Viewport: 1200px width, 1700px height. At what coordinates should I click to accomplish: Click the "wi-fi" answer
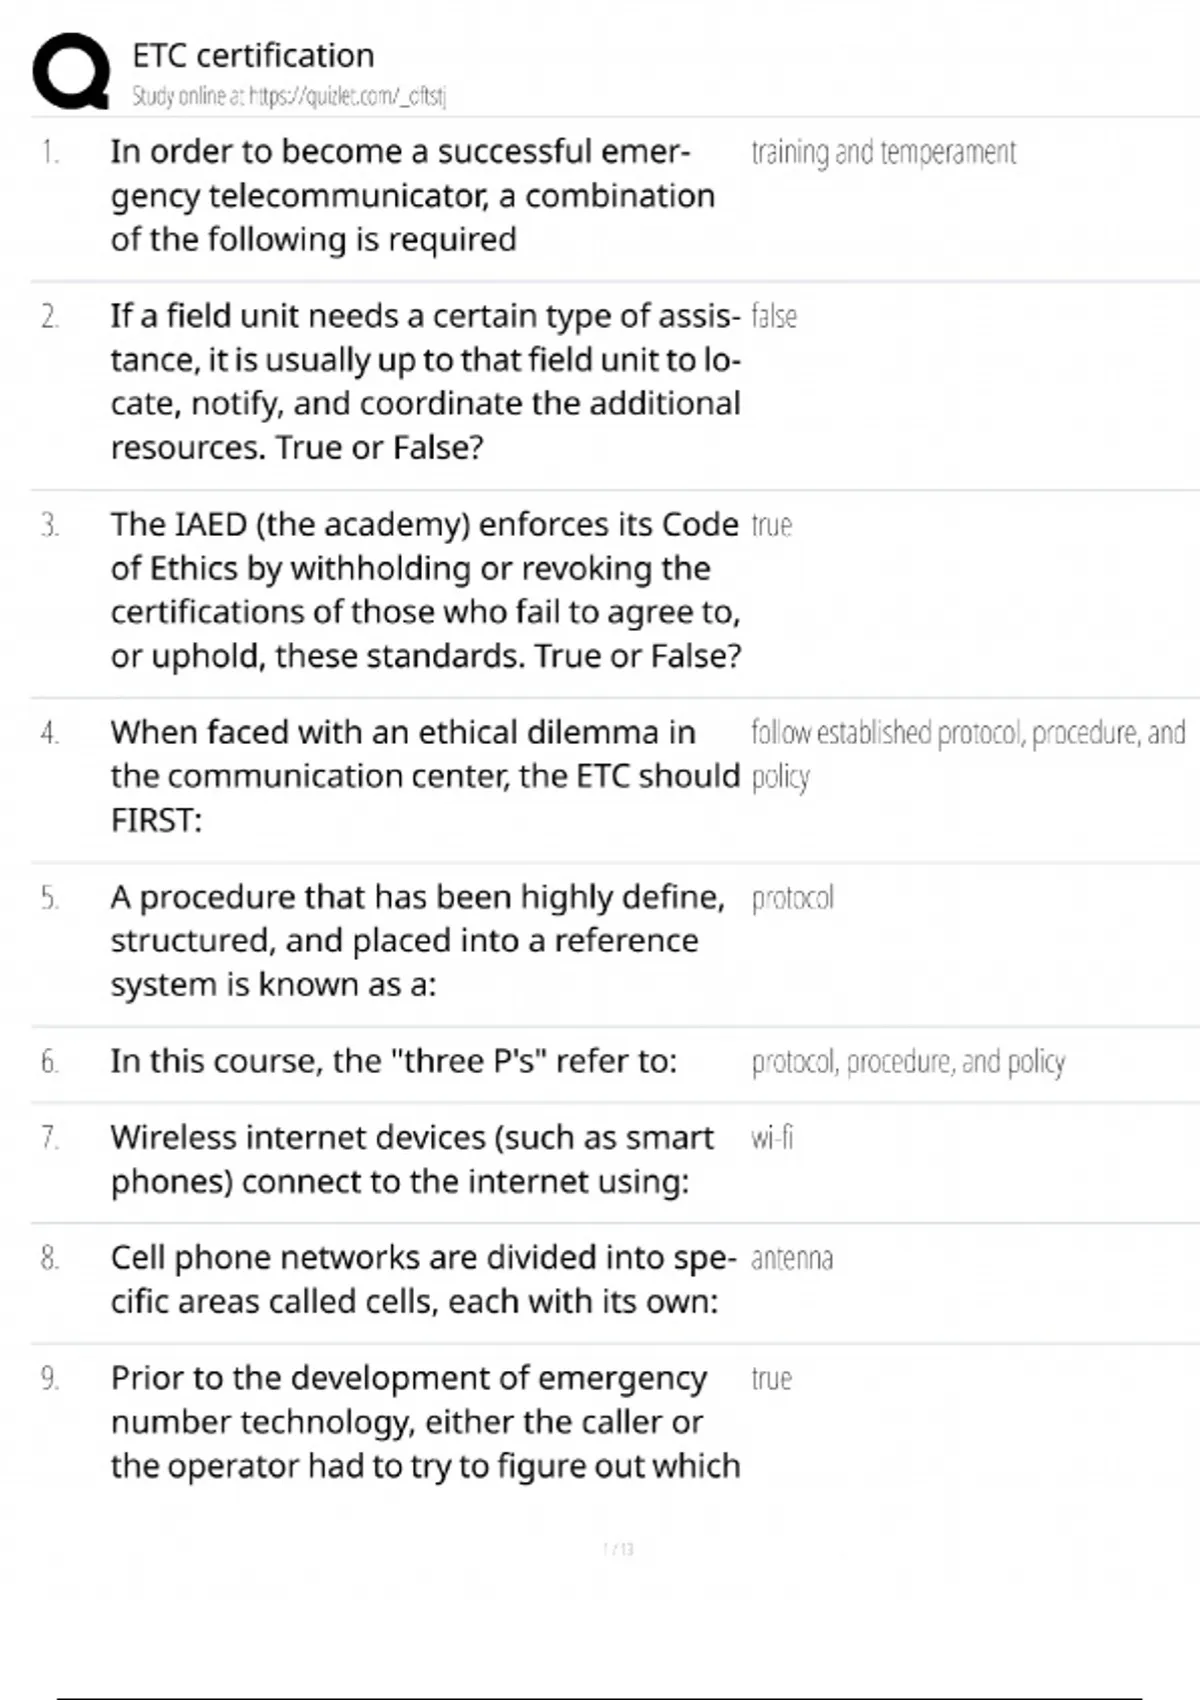pyautogui.click(x=772, y=1138)
